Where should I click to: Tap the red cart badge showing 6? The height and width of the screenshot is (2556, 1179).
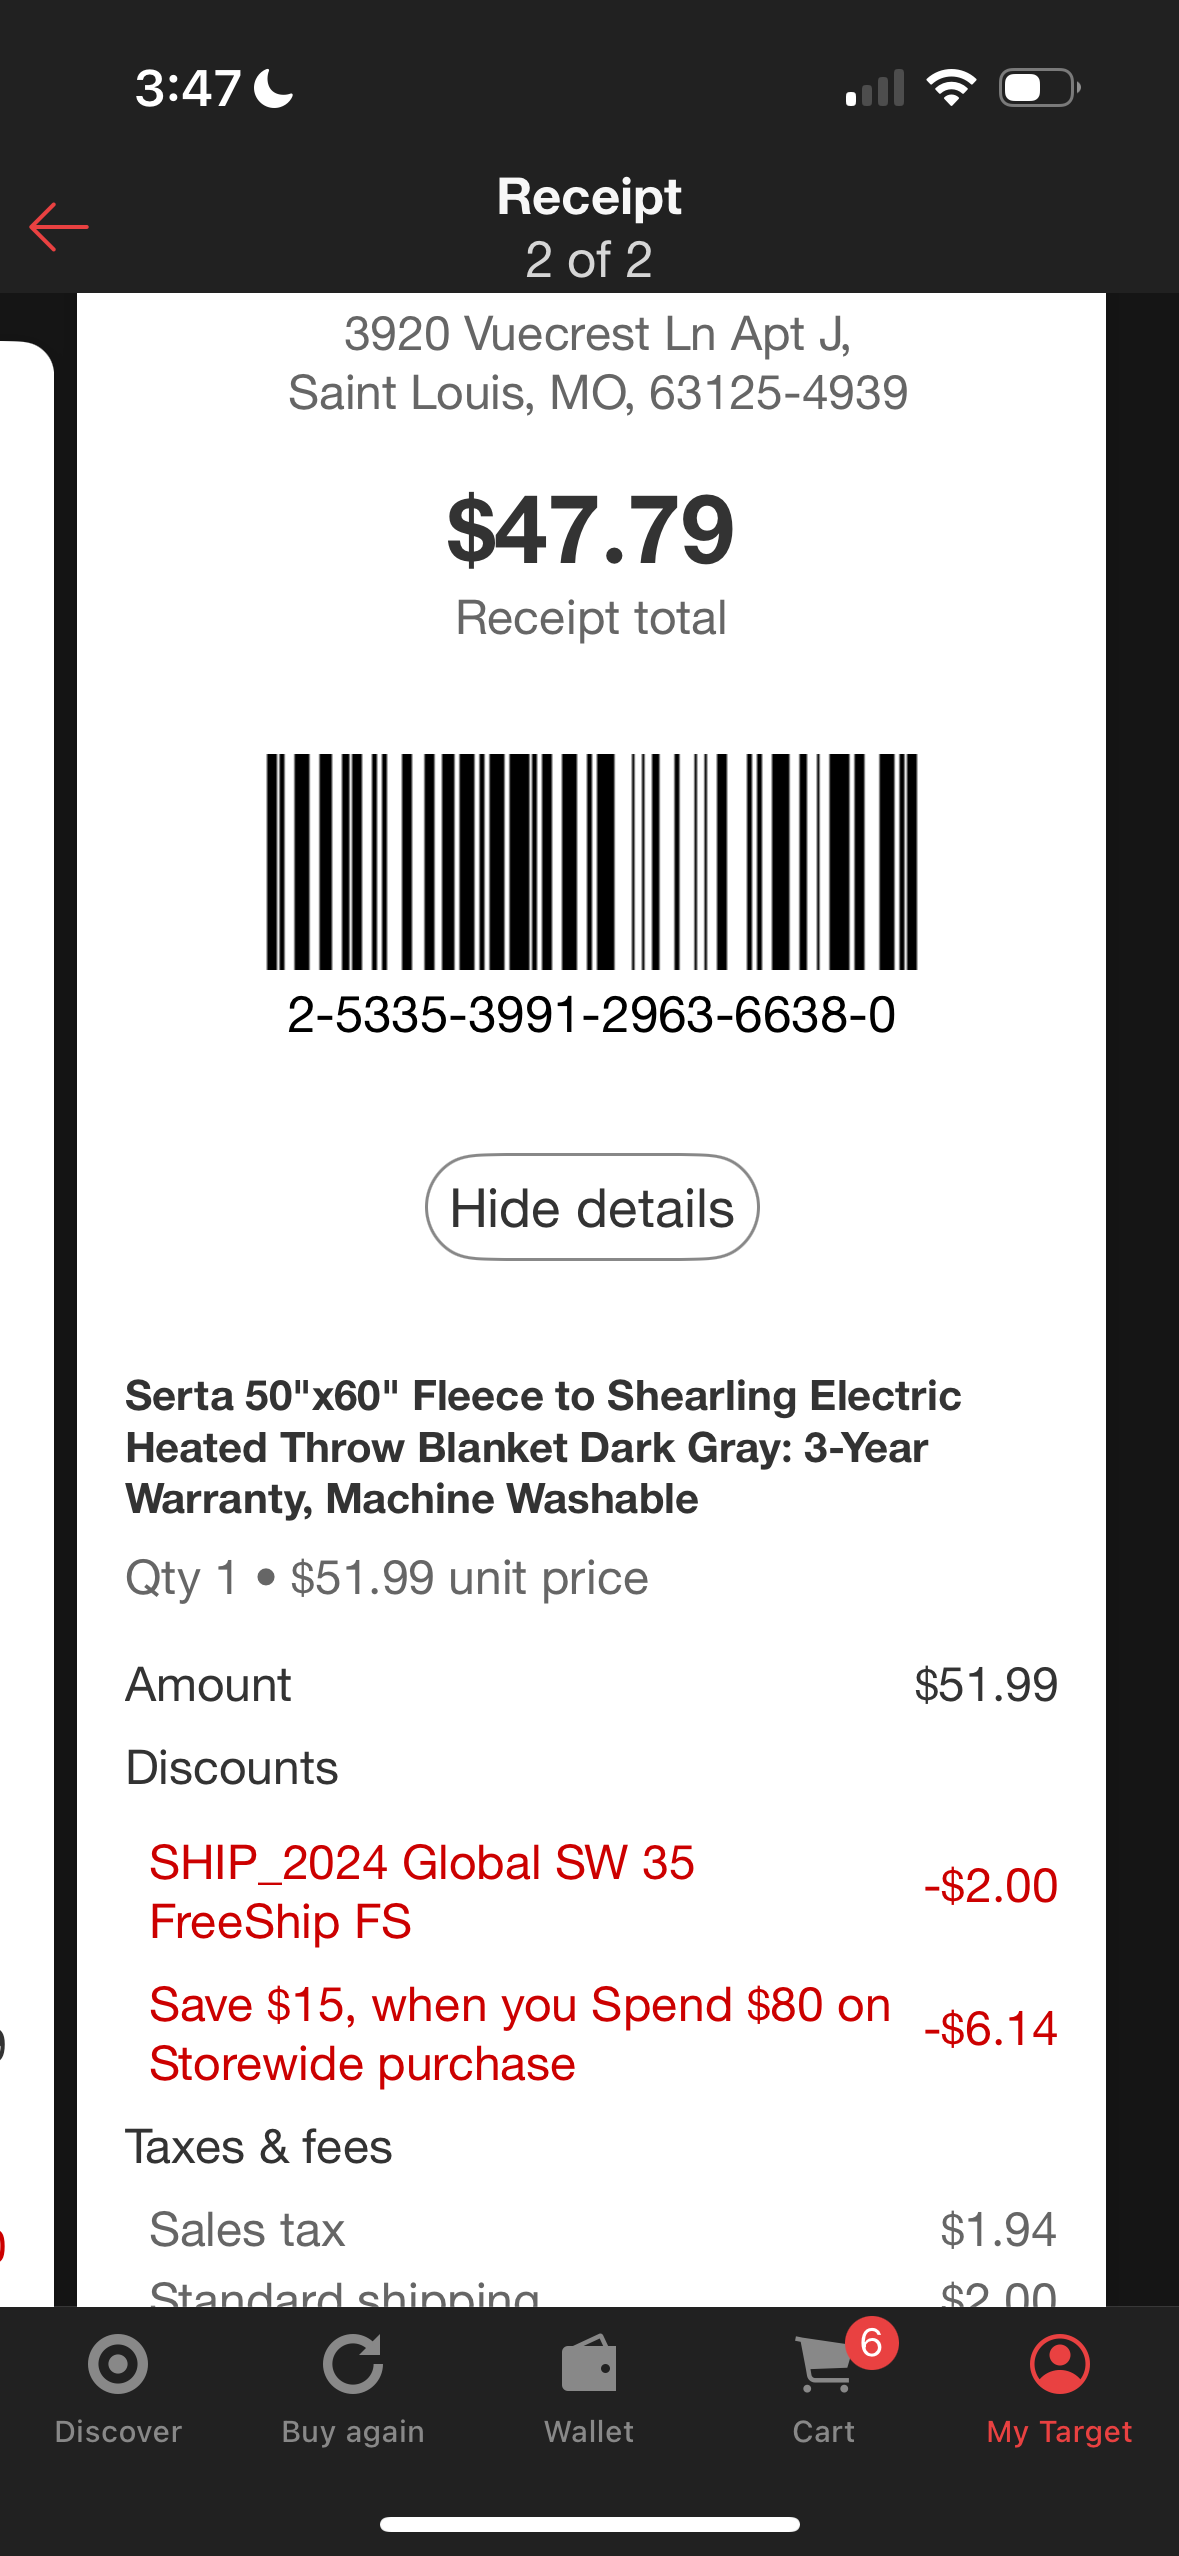point(871,2342)
